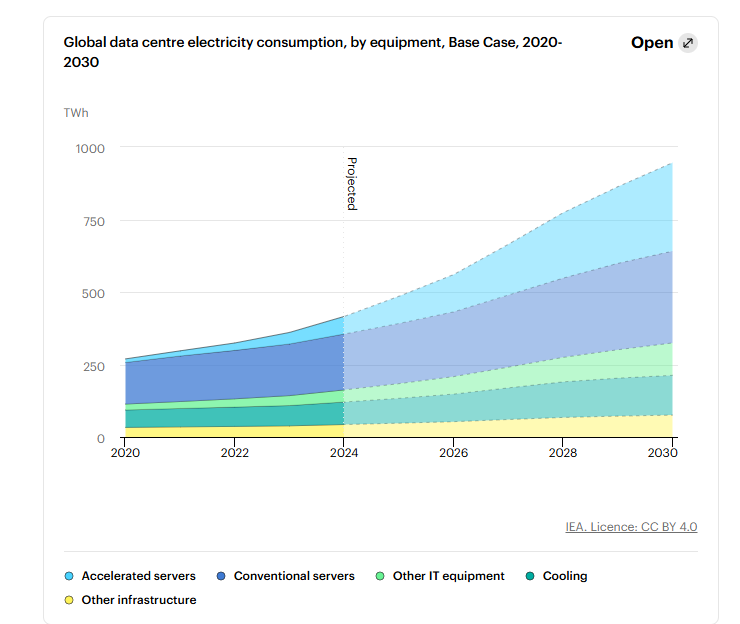Toggle the Conventional servers legend dot
Screen dimensions: 740x624
220,576
